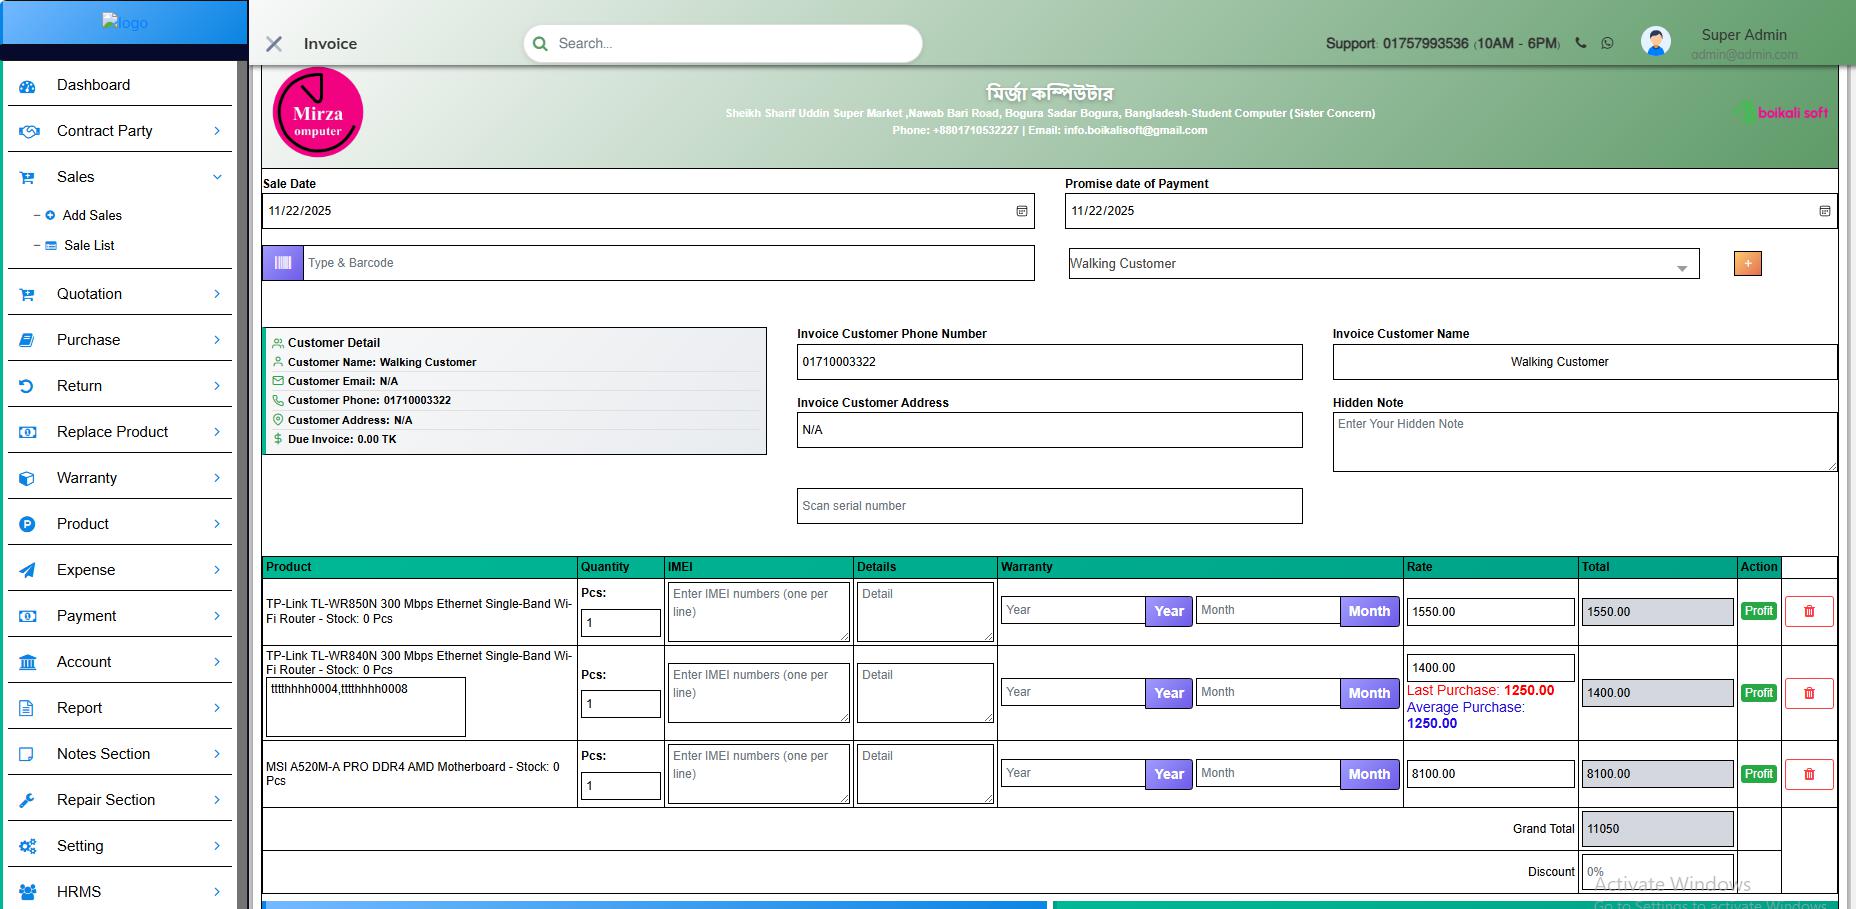The width and height of the screenshot is (1856, 909).
Task: Delete the MSI A520M-A product row
Action: click(x=1809, y=773)
